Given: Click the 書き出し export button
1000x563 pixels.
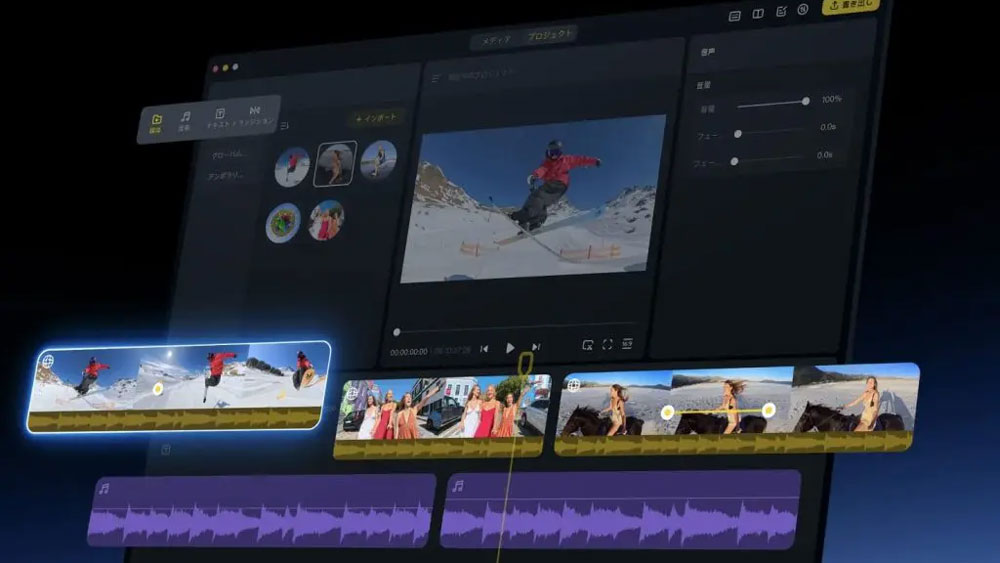Looking at the screenshot, I should pyautogui.click(x=851, y=5).
